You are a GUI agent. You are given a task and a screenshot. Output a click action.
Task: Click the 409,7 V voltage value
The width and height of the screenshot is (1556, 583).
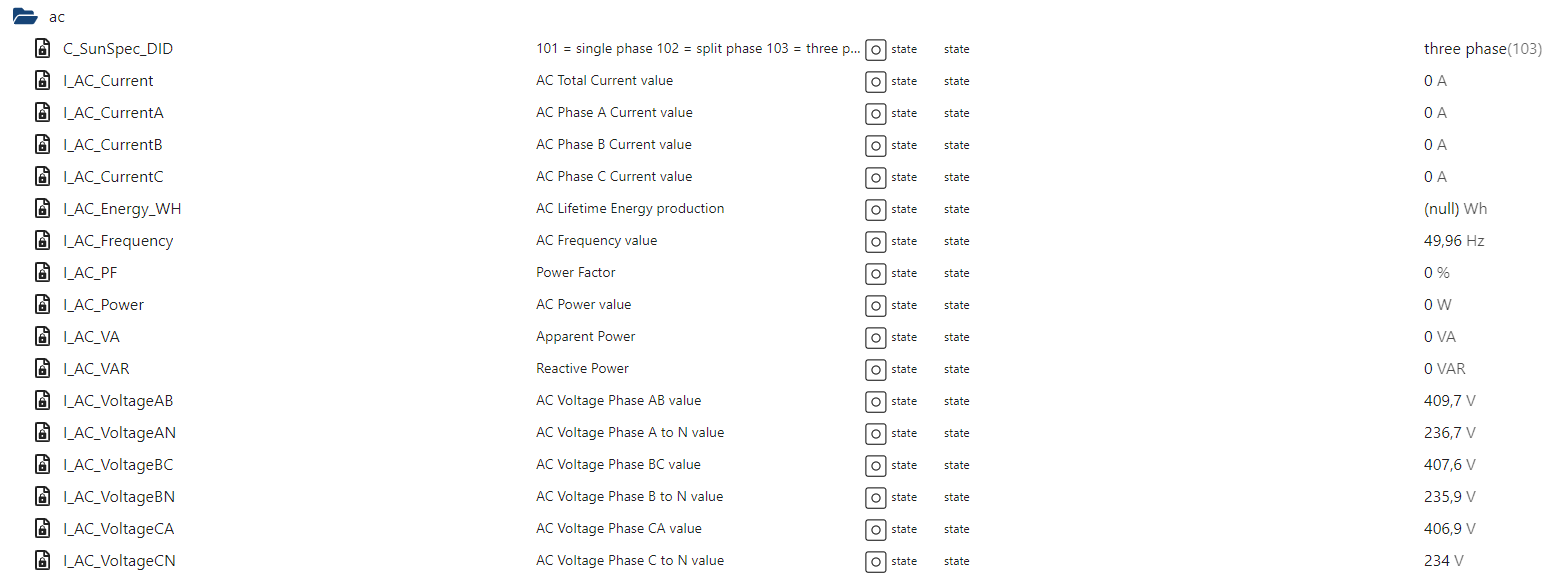[1449, 400]
